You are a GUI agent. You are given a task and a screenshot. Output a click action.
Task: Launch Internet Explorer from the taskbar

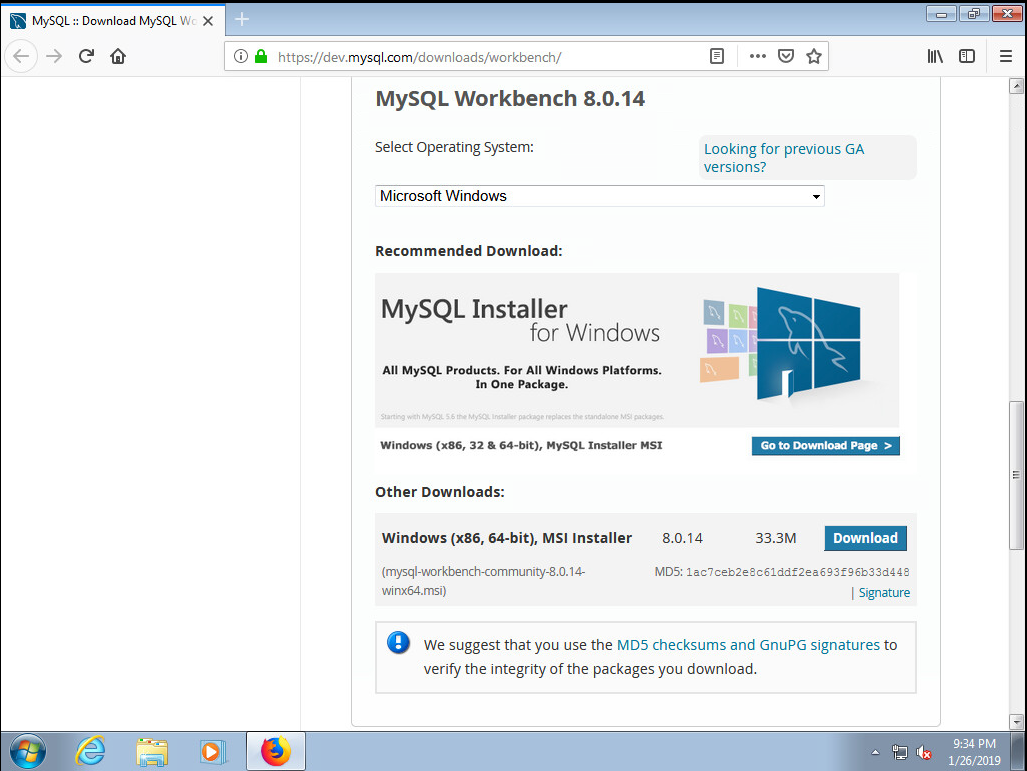90,751
